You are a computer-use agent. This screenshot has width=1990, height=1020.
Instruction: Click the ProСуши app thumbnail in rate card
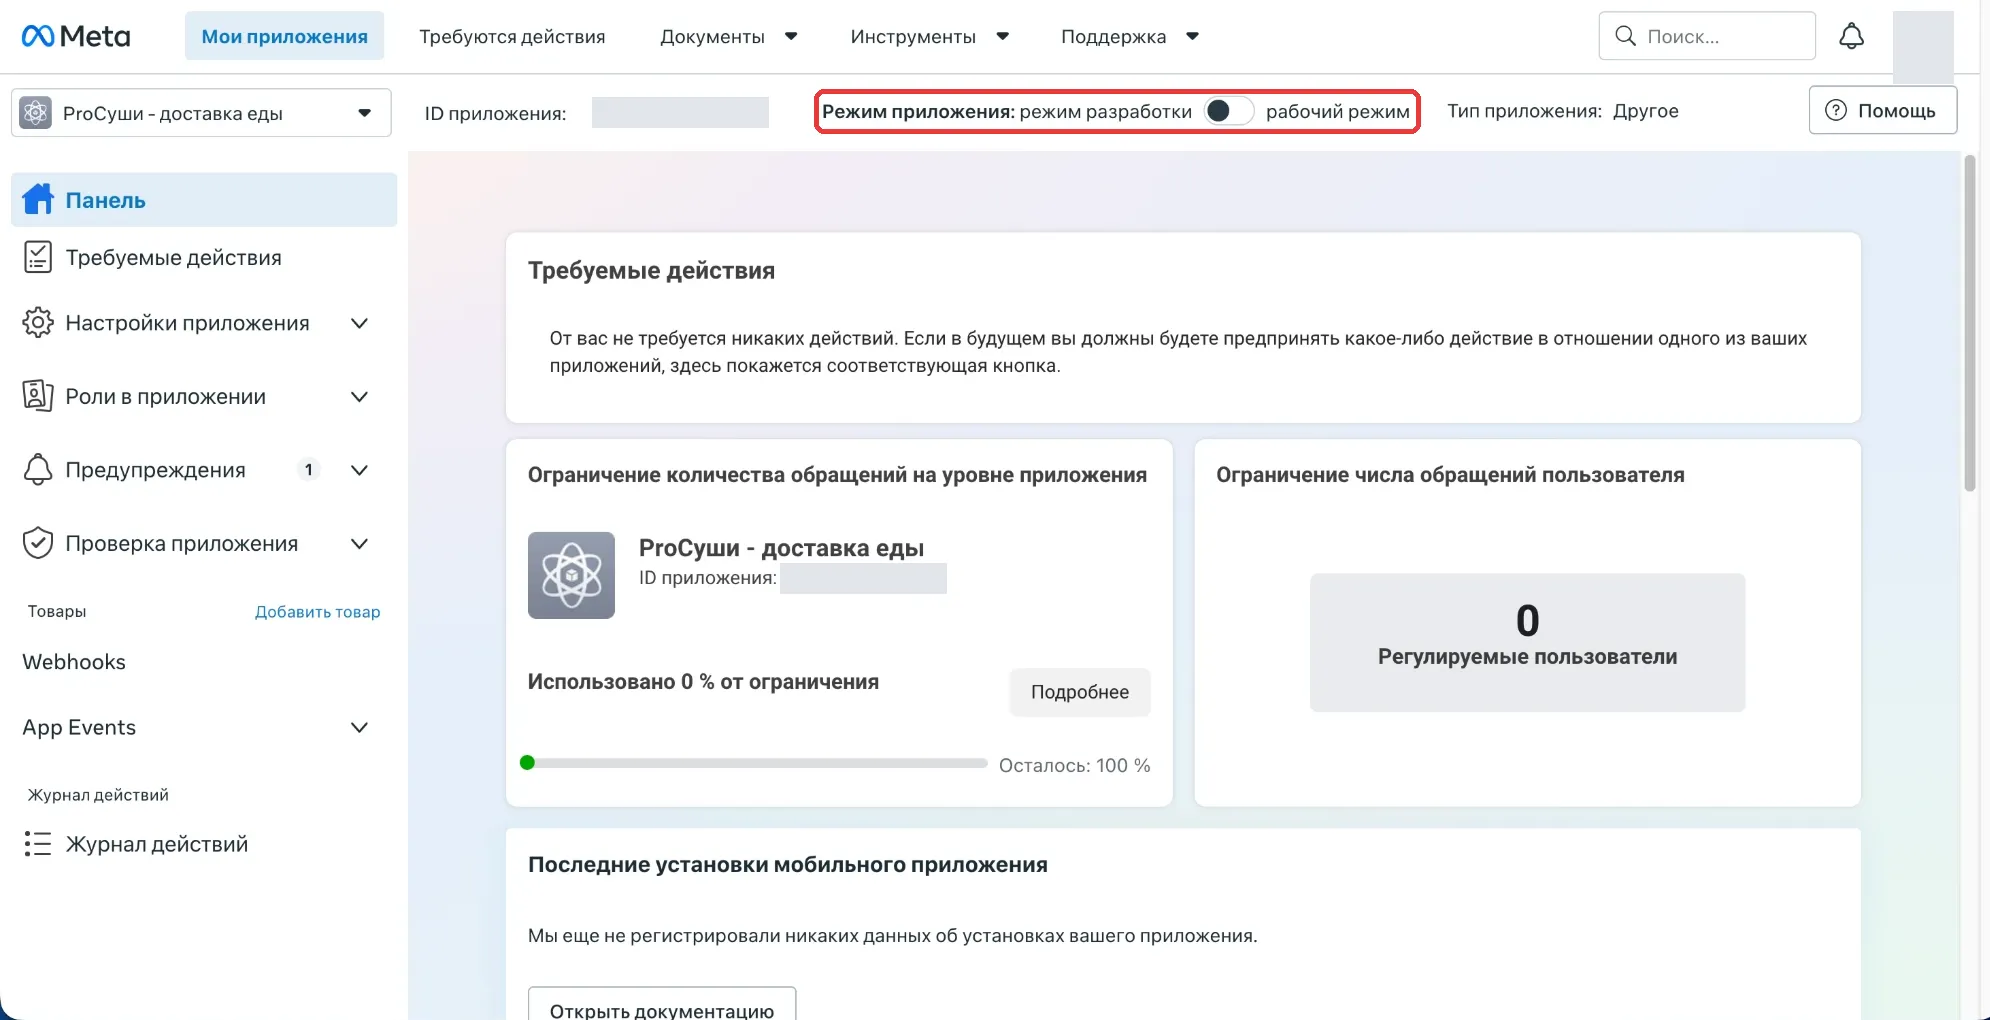click(x=571, y=575)
